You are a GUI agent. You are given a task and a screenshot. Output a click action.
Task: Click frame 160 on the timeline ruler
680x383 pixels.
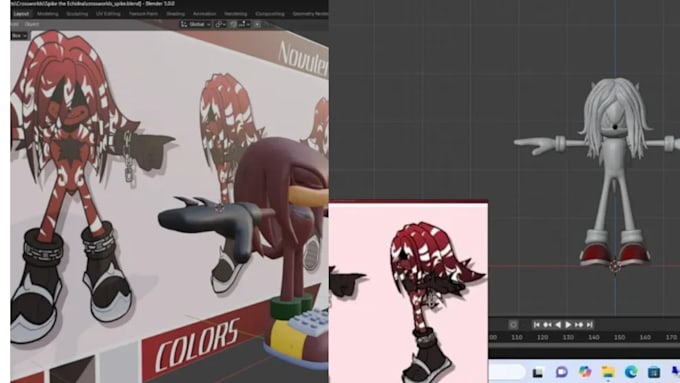[x=645, y=337]
